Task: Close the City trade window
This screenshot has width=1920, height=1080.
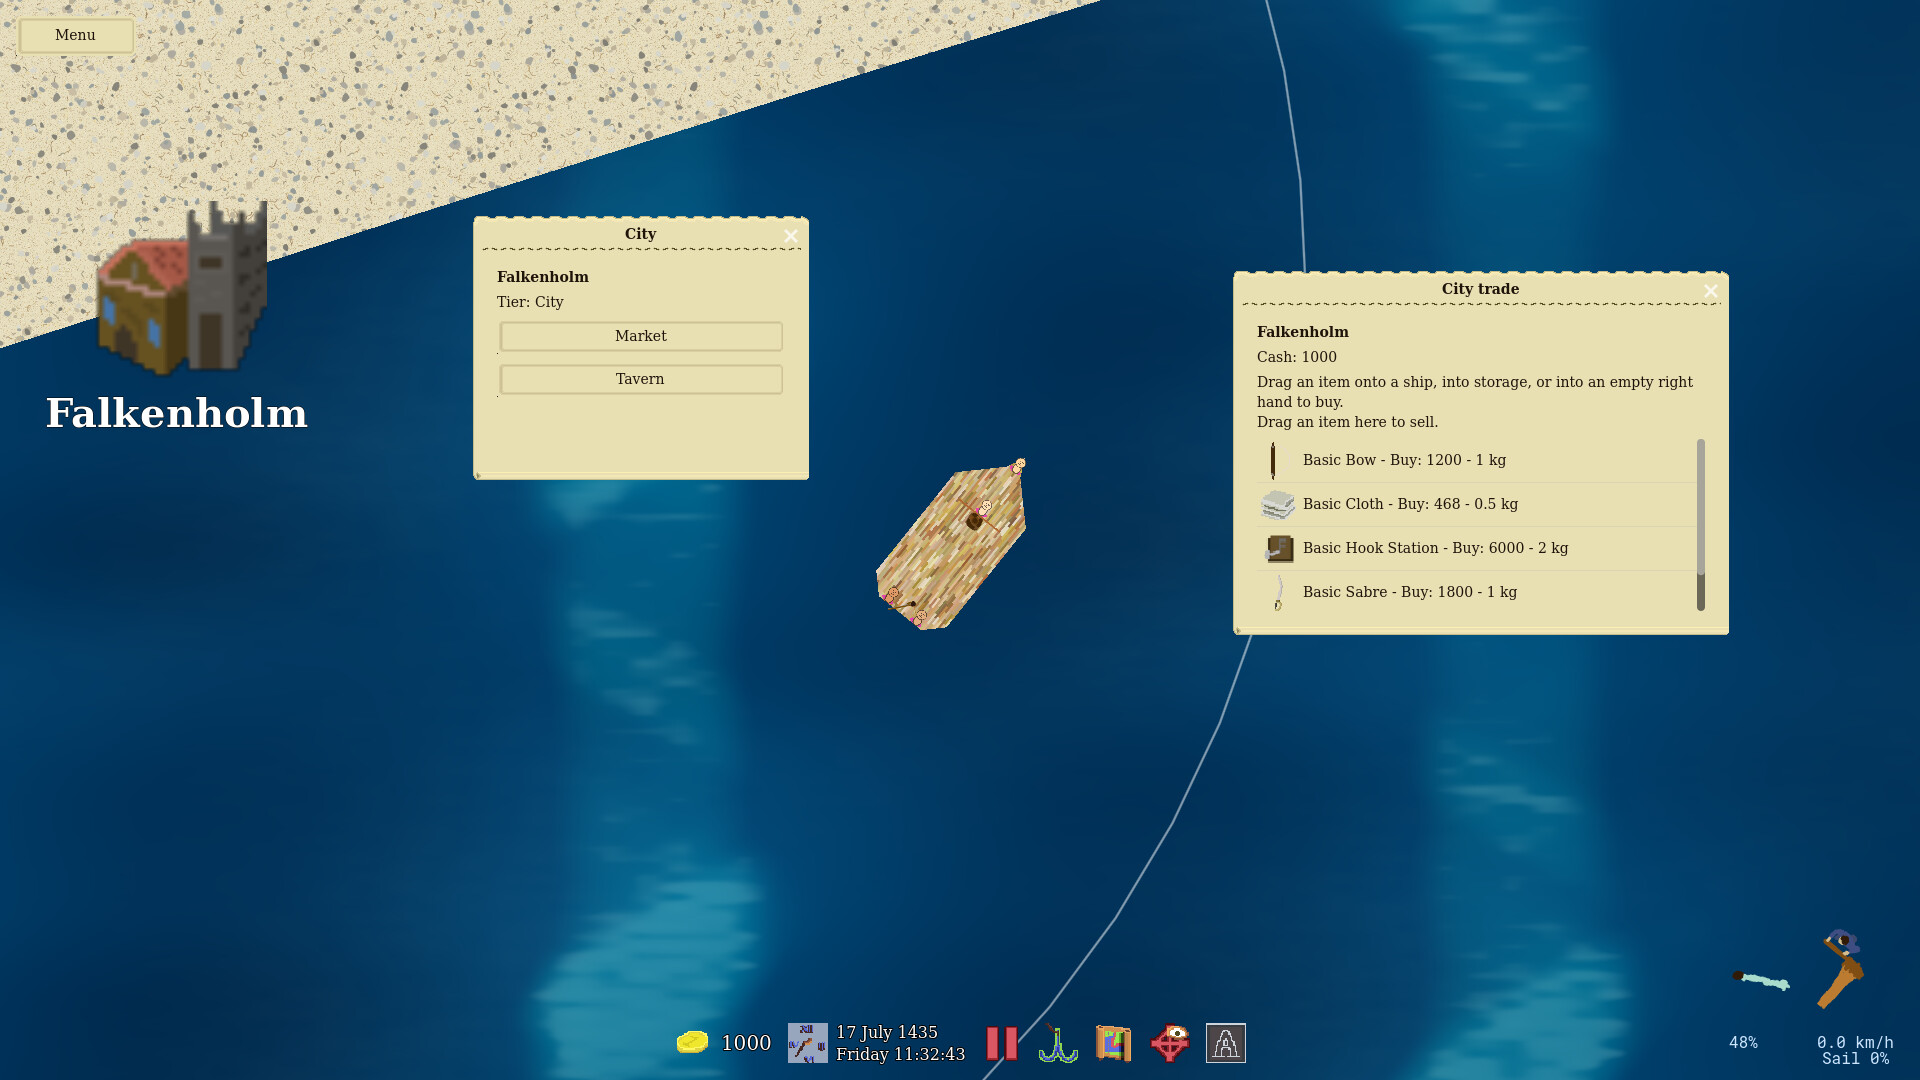Action: pyautogui.click(x=1711, y=291)
